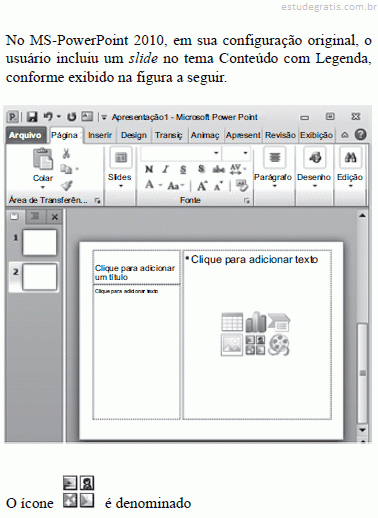Viewport: 378px width, 518px height.
Task: Click the Insert Table placeholder icon
Action: [232, 322]
